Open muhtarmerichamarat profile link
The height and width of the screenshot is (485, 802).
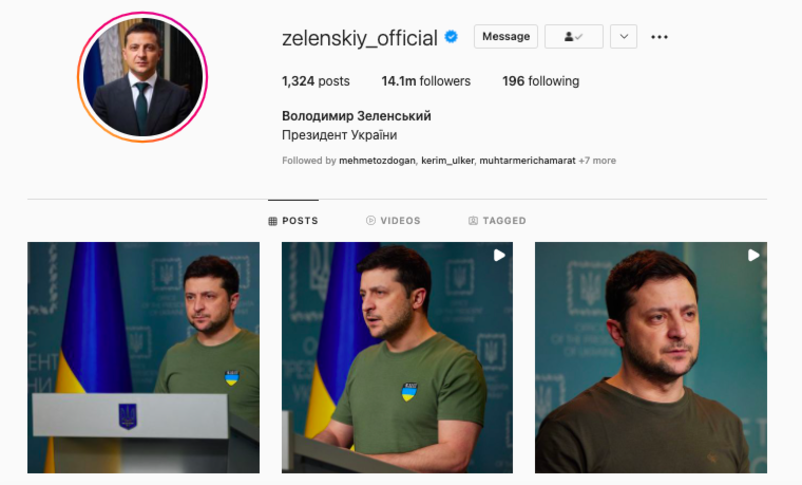click(527, 161)
